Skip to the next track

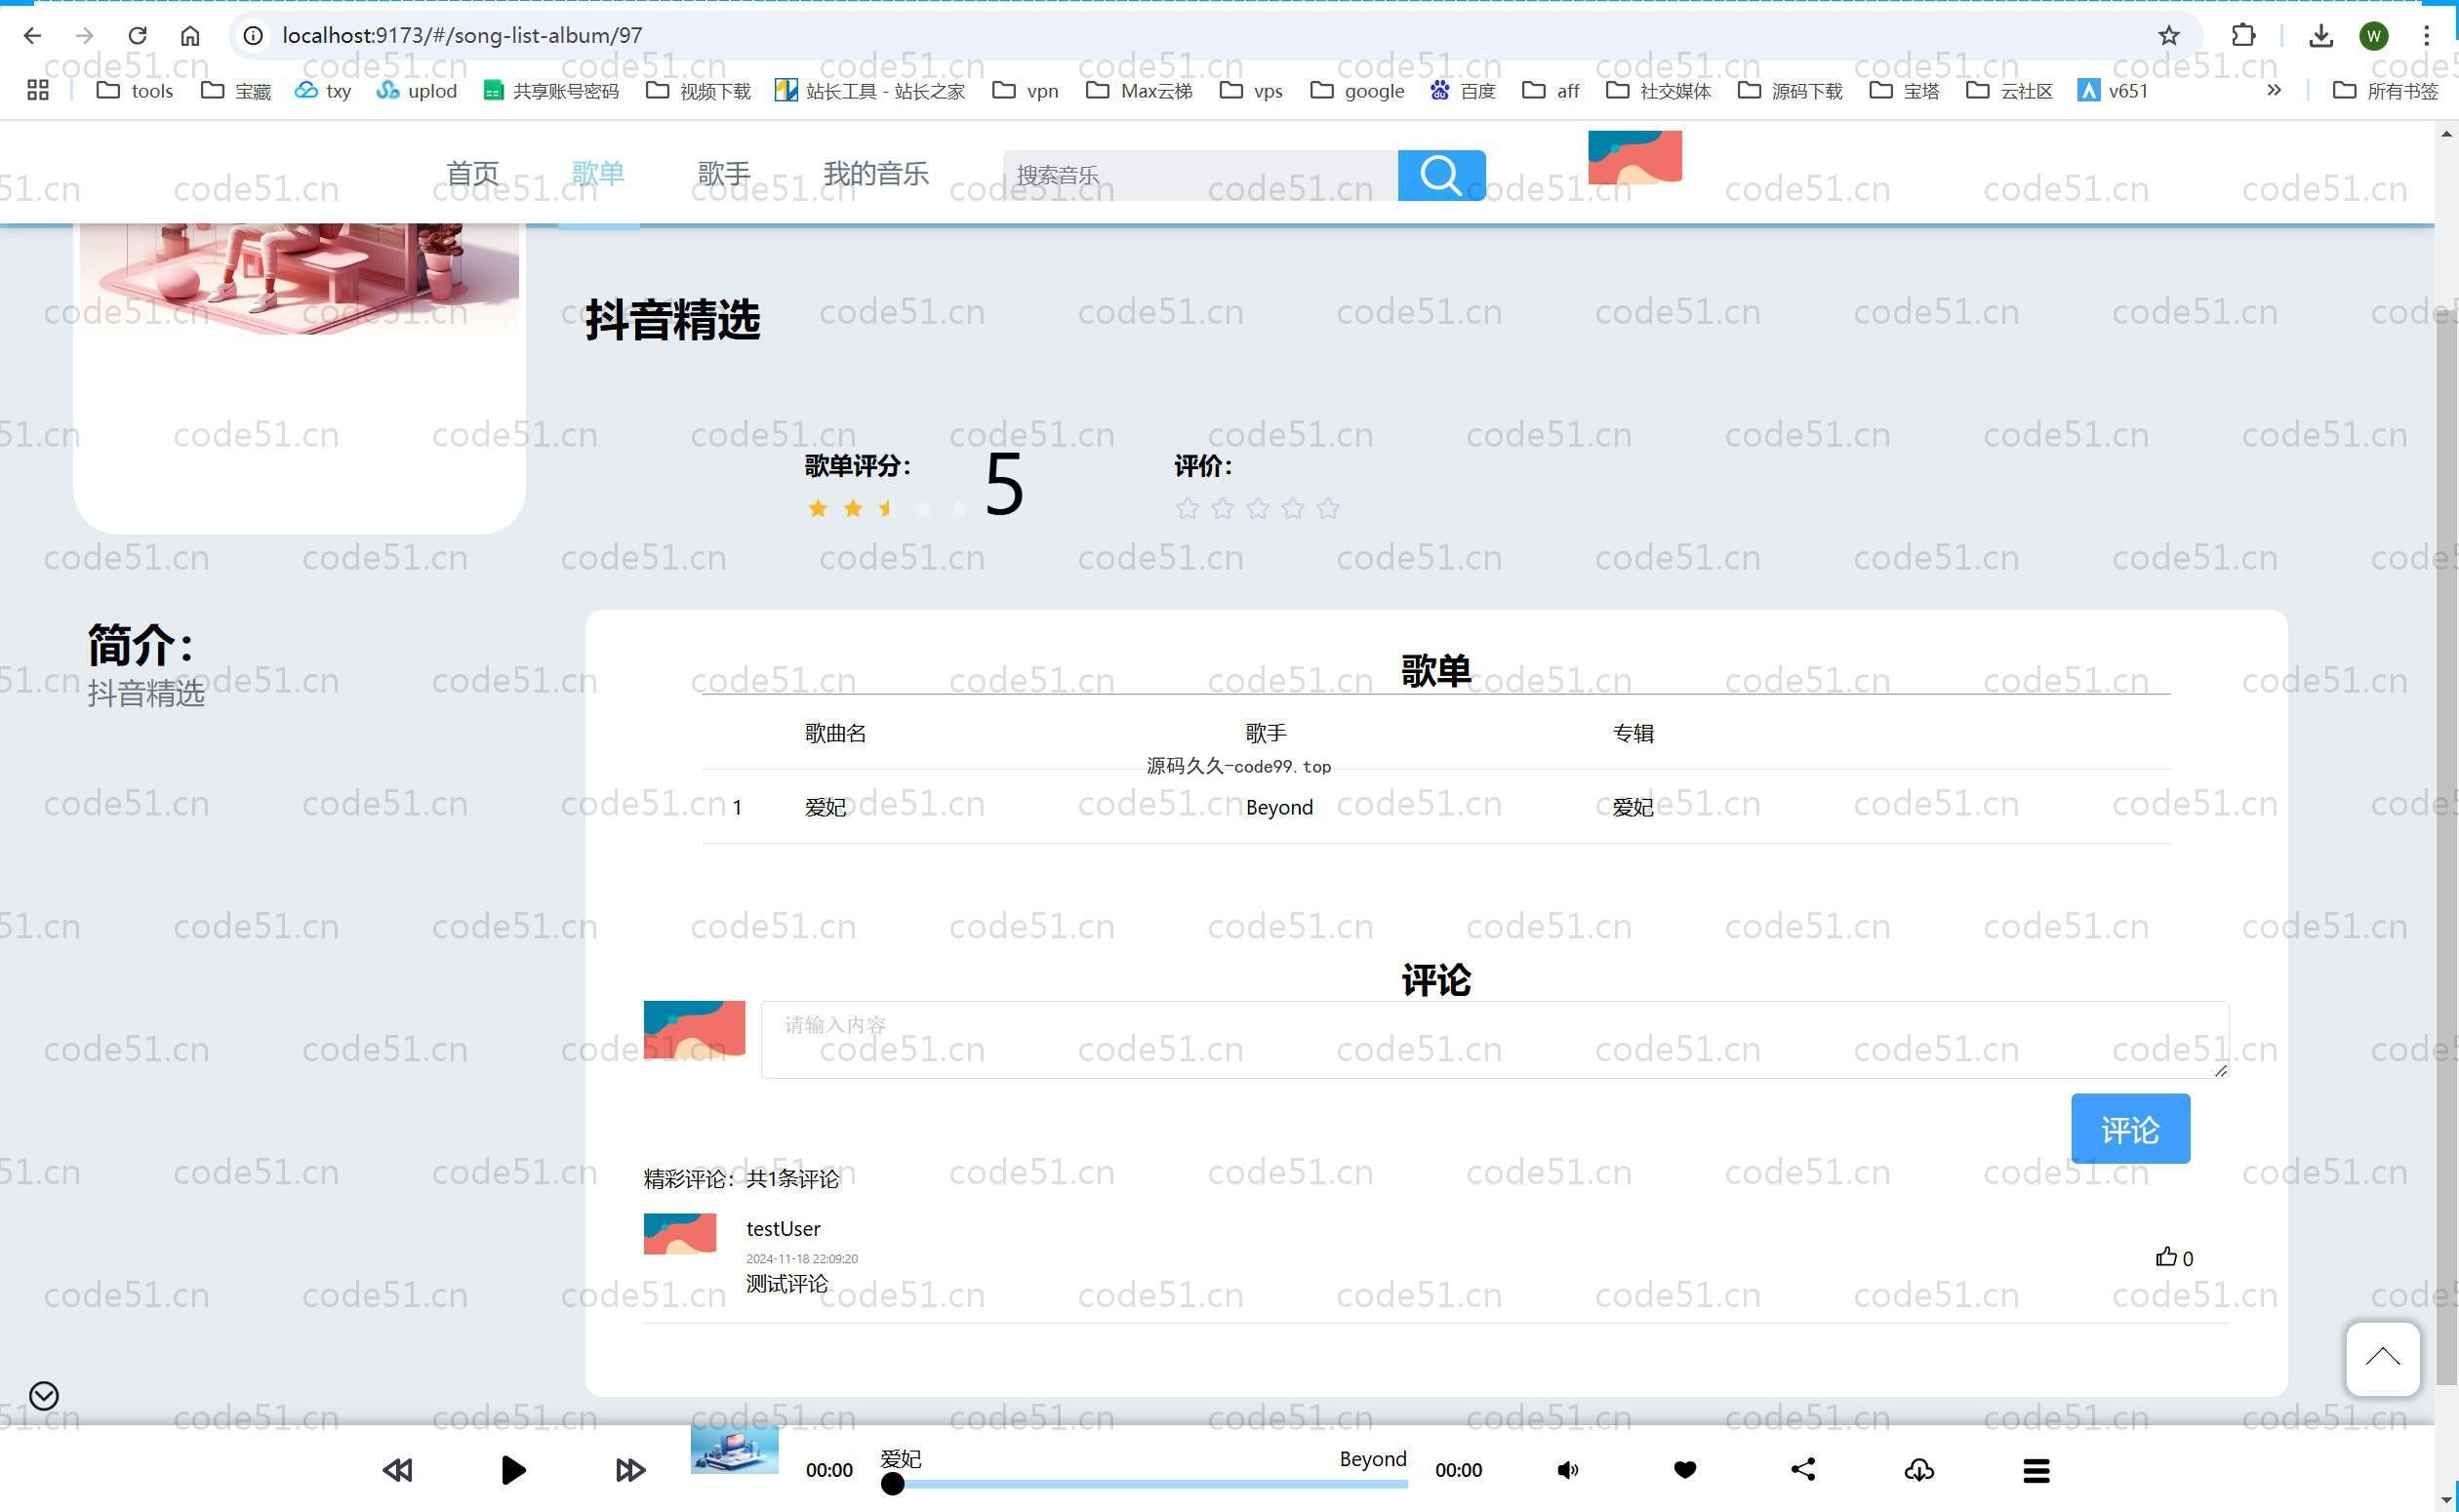coord(630,1469)
